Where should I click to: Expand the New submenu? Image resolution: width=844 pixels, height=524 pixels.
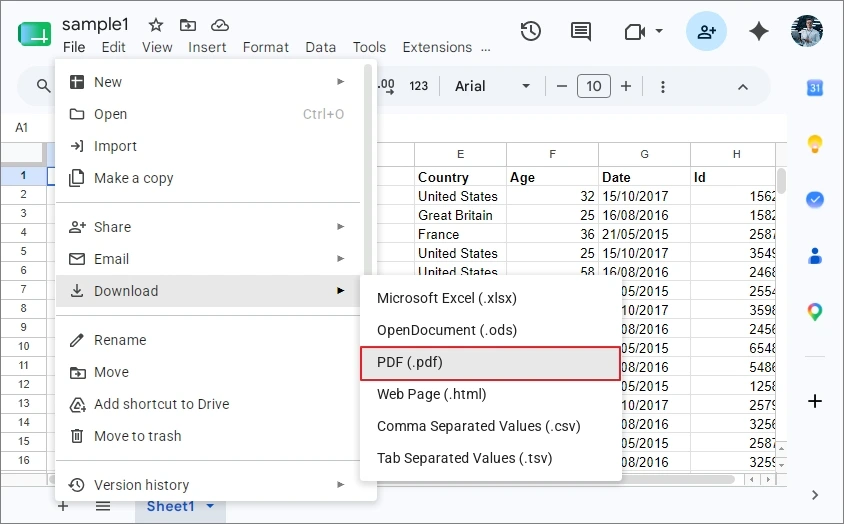pos(208,82)
